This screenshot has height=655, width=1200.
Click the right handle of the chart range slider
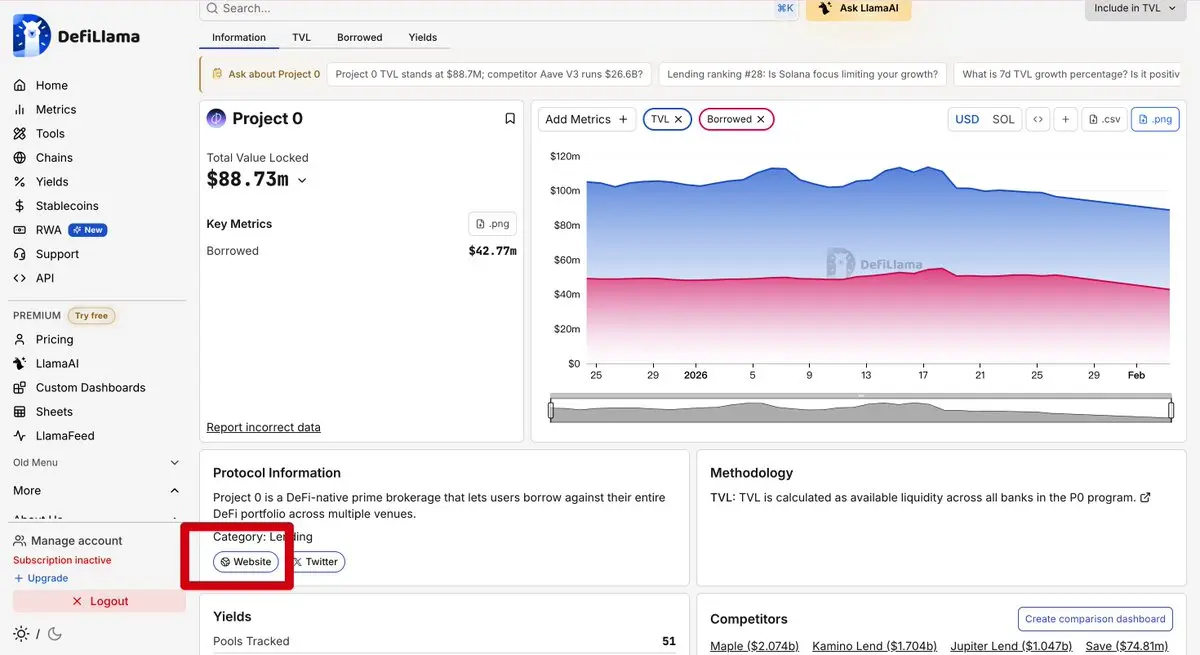(1171, 410)
